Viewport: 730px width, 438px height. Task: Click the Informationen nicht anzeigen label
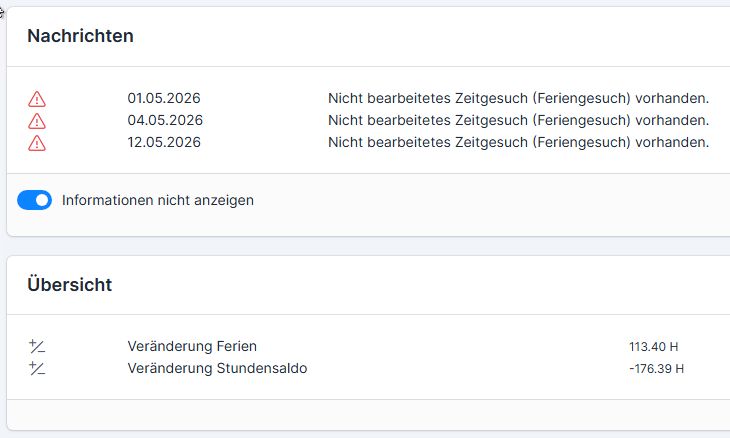click(x=158, y=200)
